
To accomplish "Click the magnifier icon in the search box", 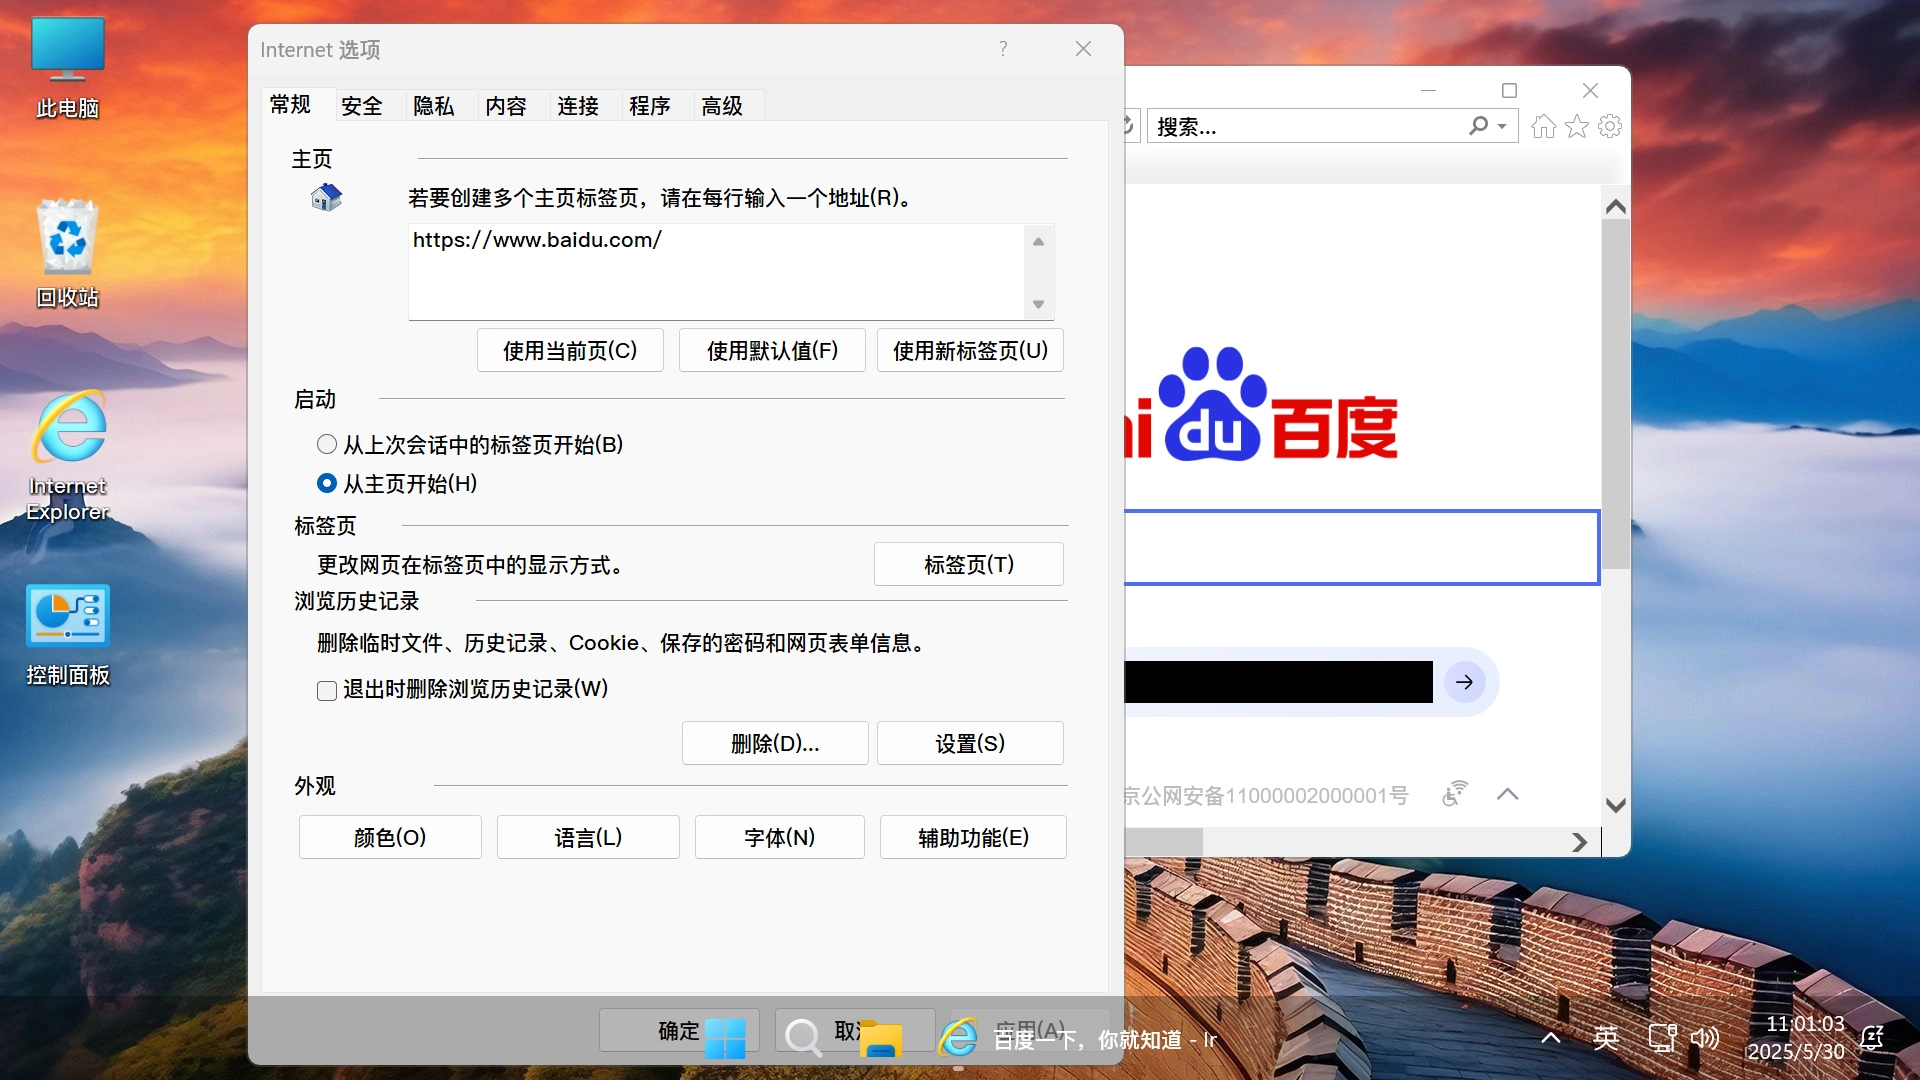I will (x=1479, y=126).
